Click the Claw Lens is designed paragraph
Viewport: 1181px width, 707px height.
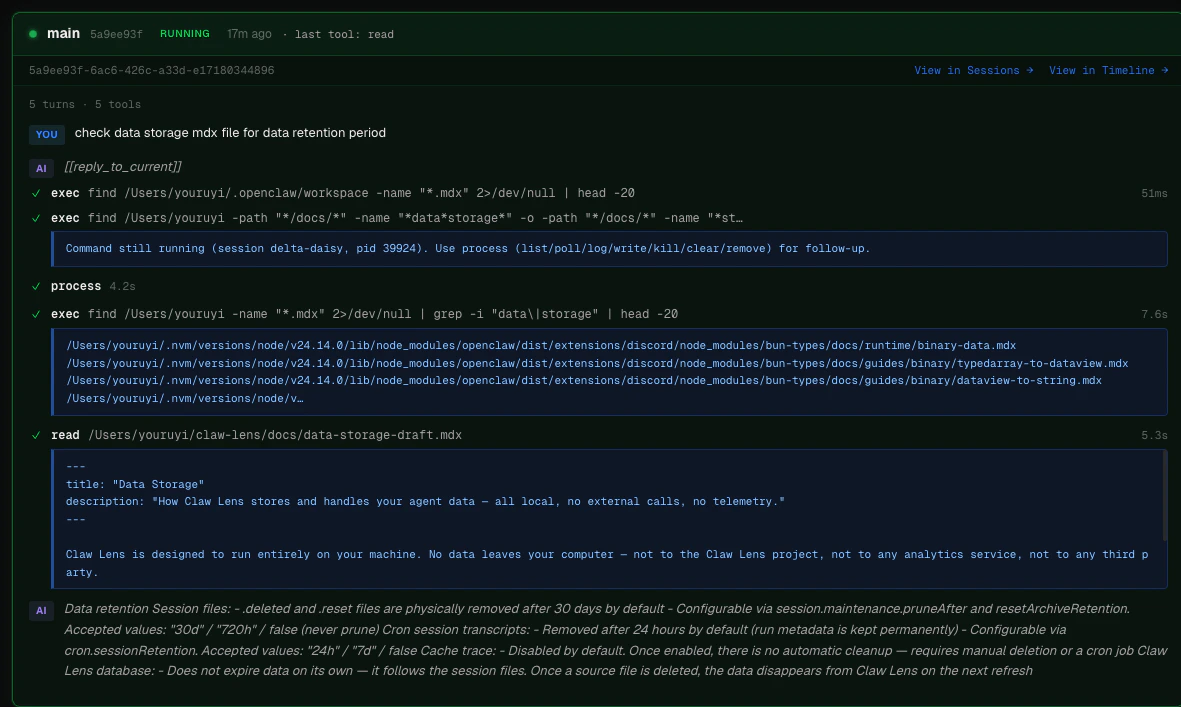click(607, 563)
